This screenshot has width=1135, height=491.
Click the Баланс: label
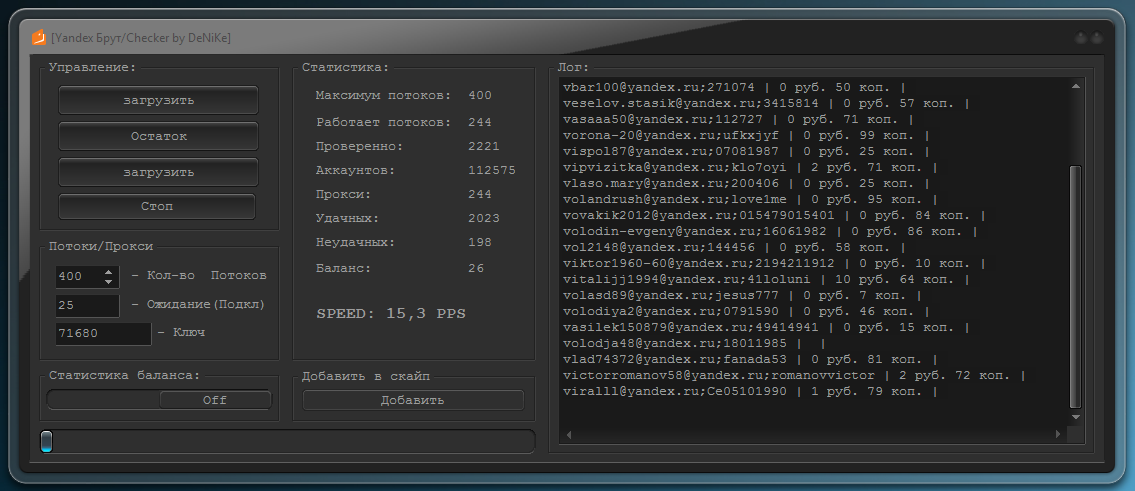343,269
